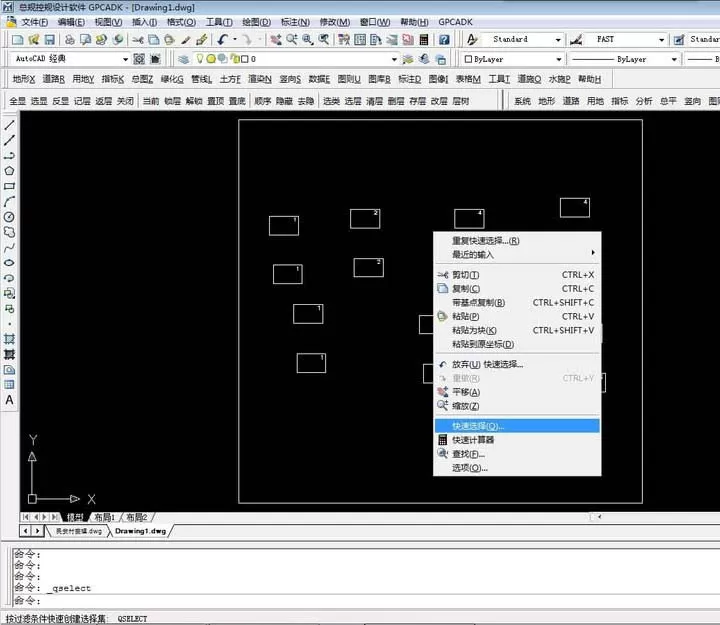Click the Open file folder icon
This screenshot has height=625, width=720.
(34, 40)
